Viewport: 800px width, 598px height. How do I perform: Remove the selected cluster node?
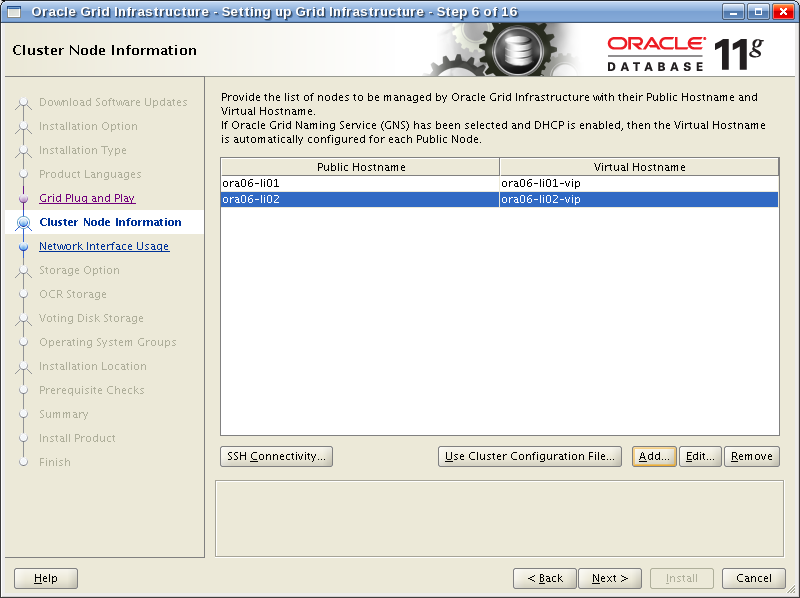(751, 456)
